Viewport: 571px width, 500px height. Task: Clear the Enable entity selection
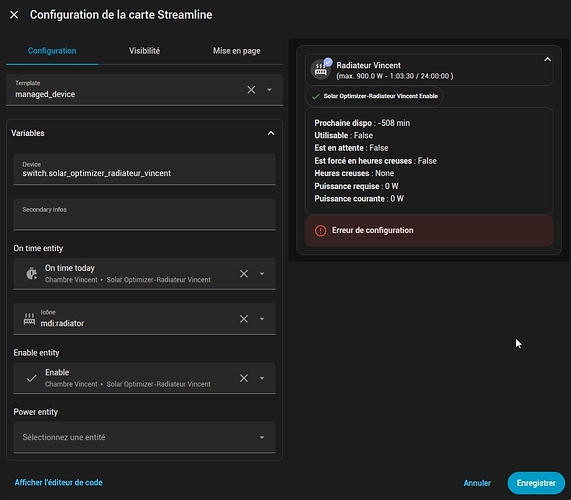click(x=244, y=378)
